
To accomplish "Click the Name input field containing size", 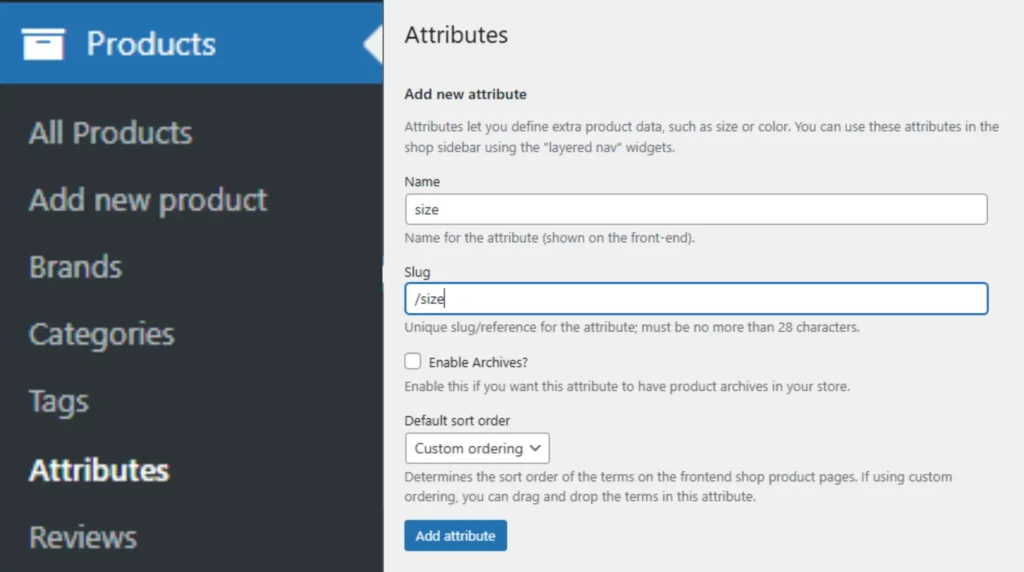I will [696, 209].
